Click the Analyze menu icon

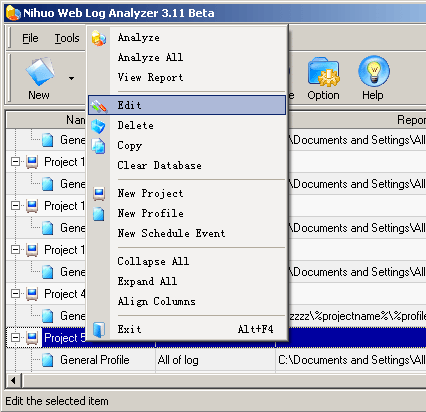(99, 38)
